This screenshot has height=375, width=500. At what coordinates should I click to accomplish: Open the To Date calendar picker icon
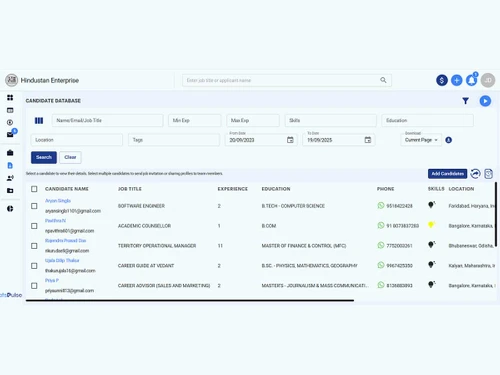[x=368, y=140]
